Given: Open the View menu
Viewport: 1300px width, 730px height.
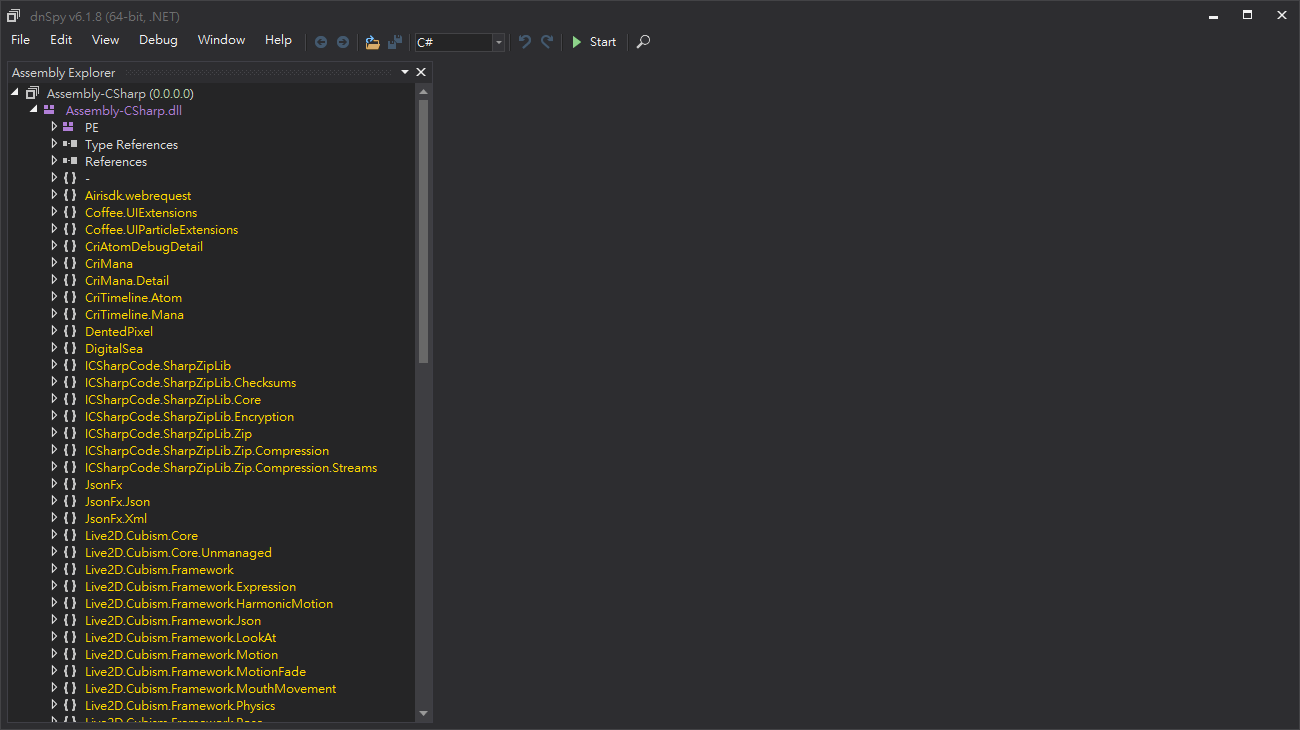Looking at the screenshot, I should point(105,40).
